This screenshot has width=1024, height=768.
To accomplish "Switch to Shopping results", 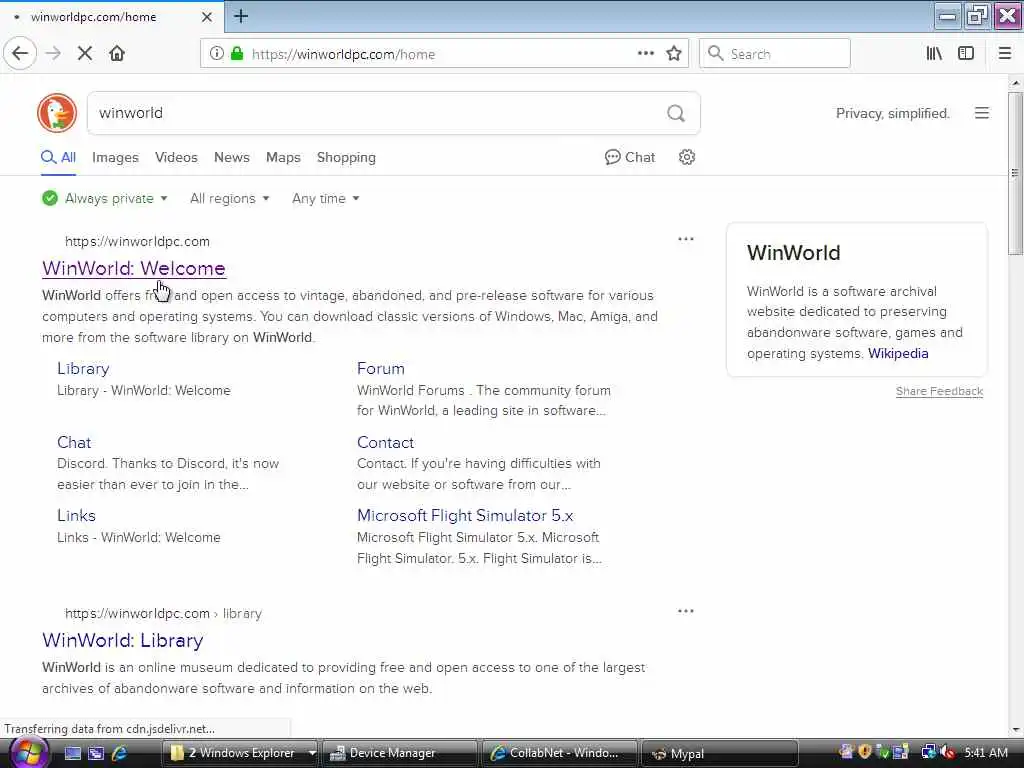I will (x=346, y=157).
